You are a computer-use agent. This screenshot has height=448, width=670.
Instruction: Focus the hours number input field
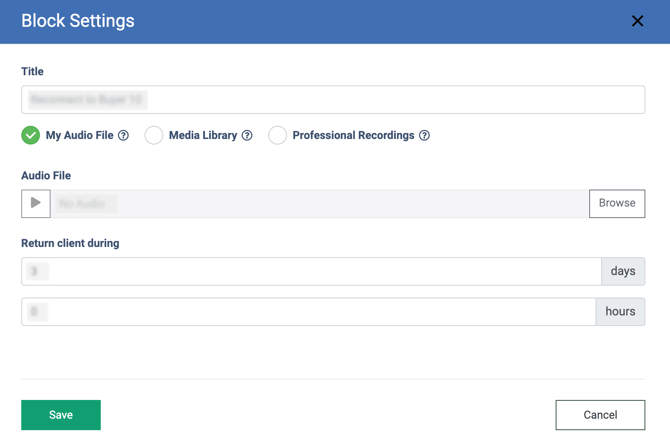click(308, 311)
